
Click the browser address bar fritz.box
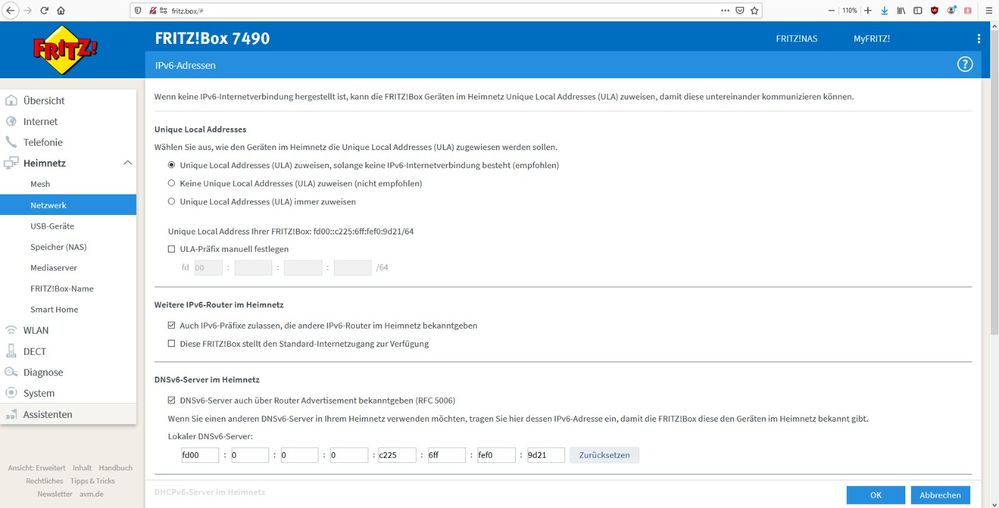[446, 11]
